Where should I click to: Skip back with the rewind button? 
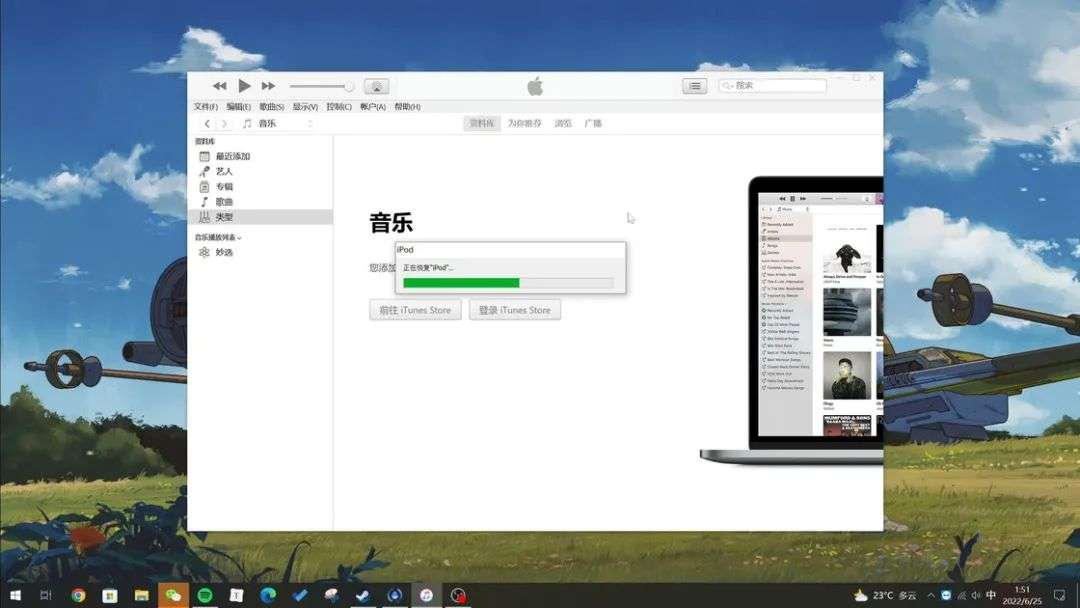(219, 86)
